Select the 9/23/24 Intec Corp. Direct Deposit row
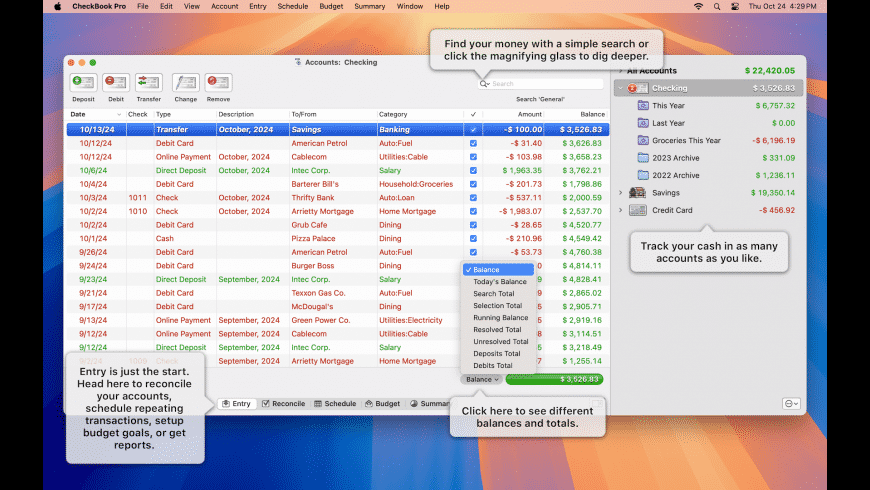Image resolution: width=870 pixels, height=490 pixels. pyautogui.click(x=338, y=280)
